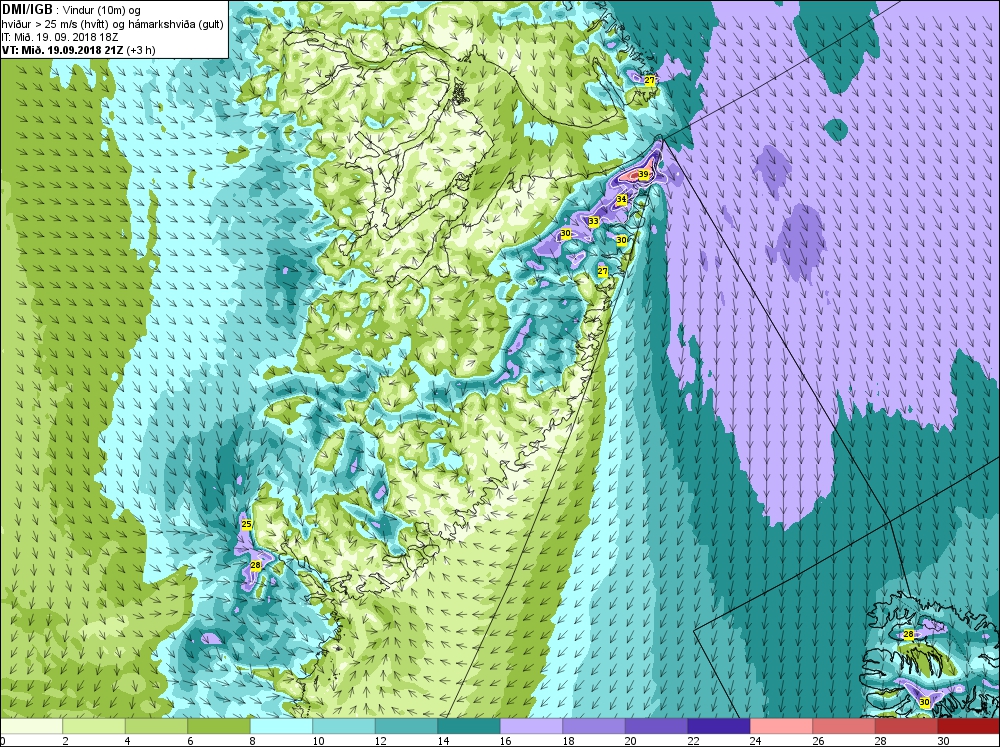Click the 'IT: Mið. 19. 09. 2018 18Z' line
The height and width of the screenshot is (747, 1000).
[x=60, y=37]
